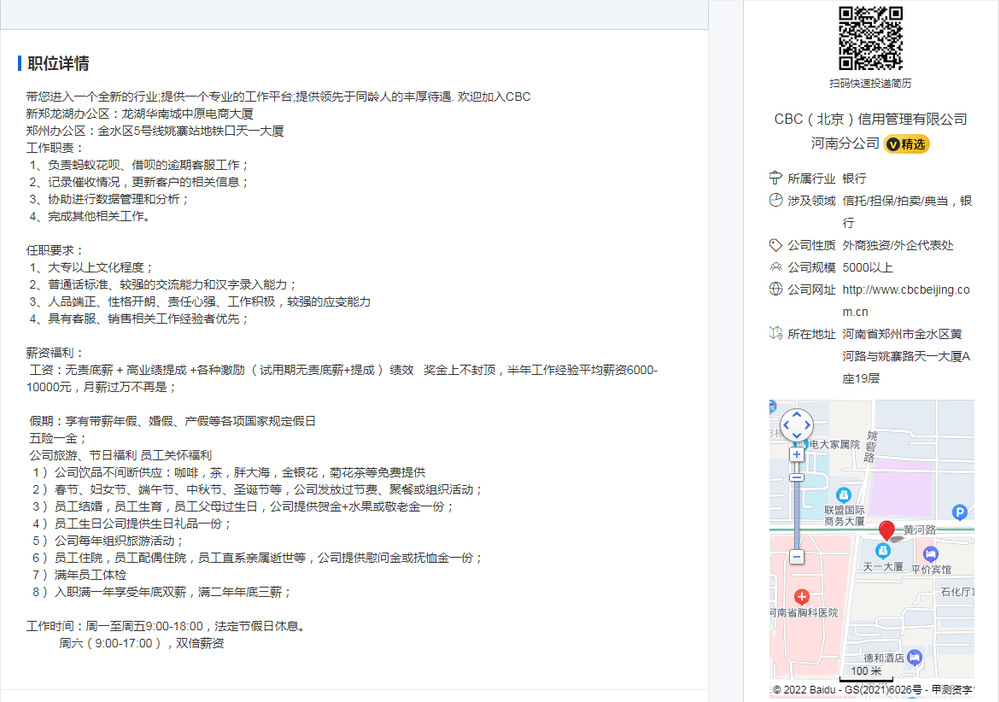Click the 公司规模 people icon
Image resolution: width=999 pixels, height=702 pixels.
[775, 267]
